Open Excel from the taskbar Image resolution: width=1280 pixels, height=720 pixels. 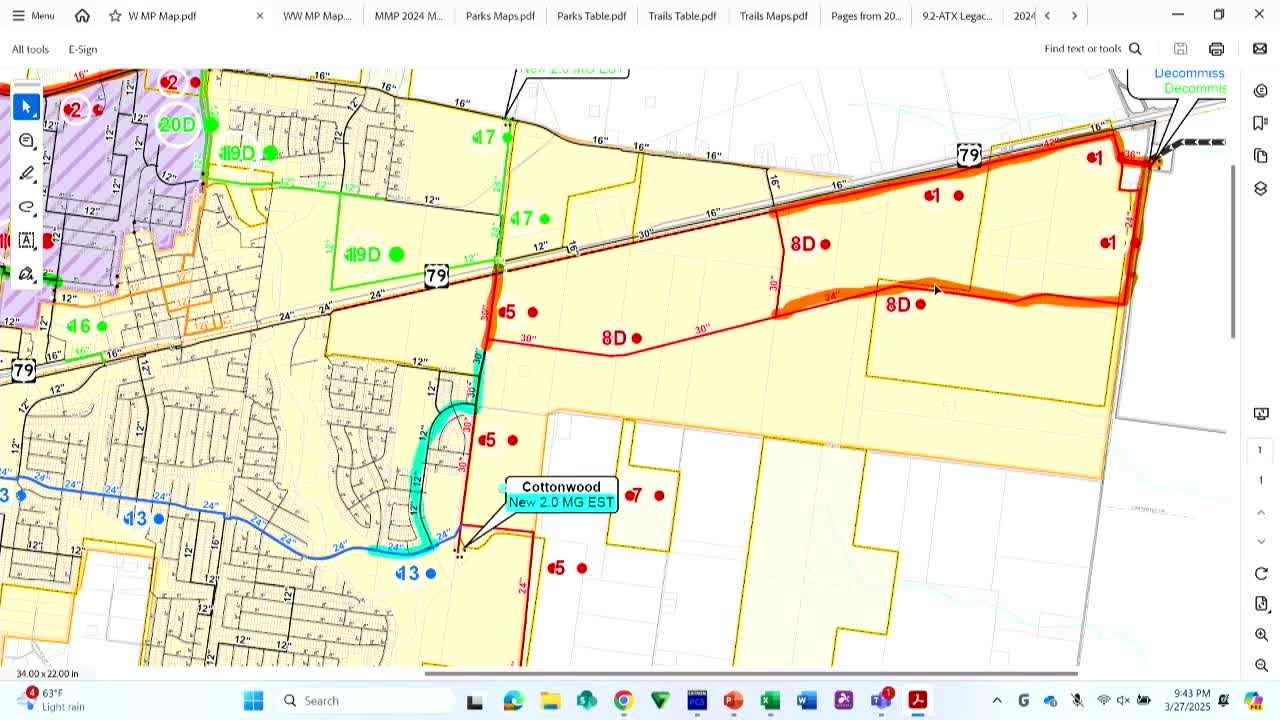click(x=770, y=701)
